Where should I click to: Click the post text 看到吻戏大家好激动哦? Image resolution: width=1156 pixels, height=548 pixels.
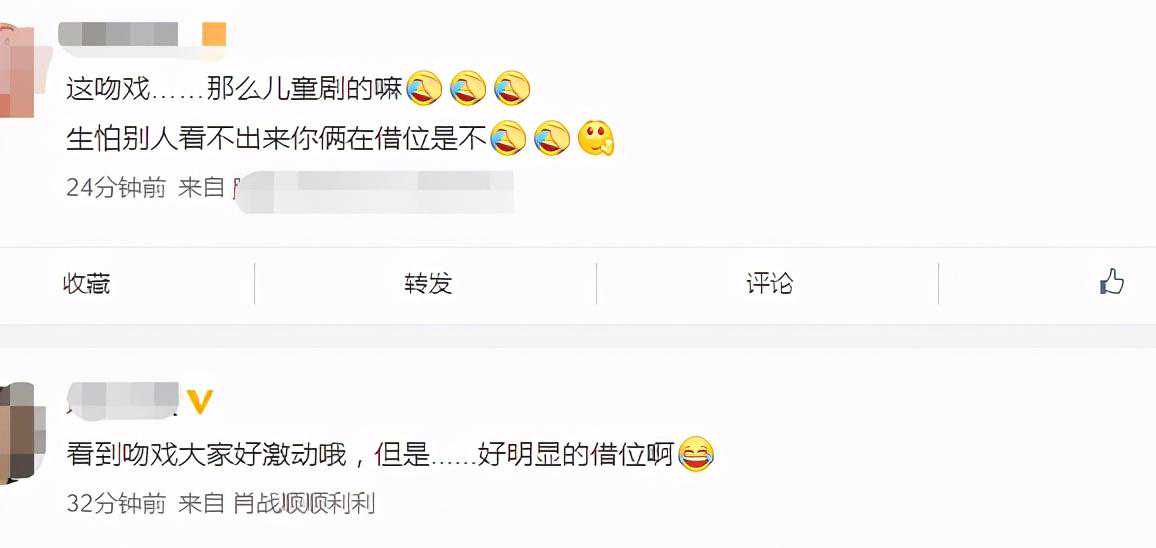tap(206, 455)
